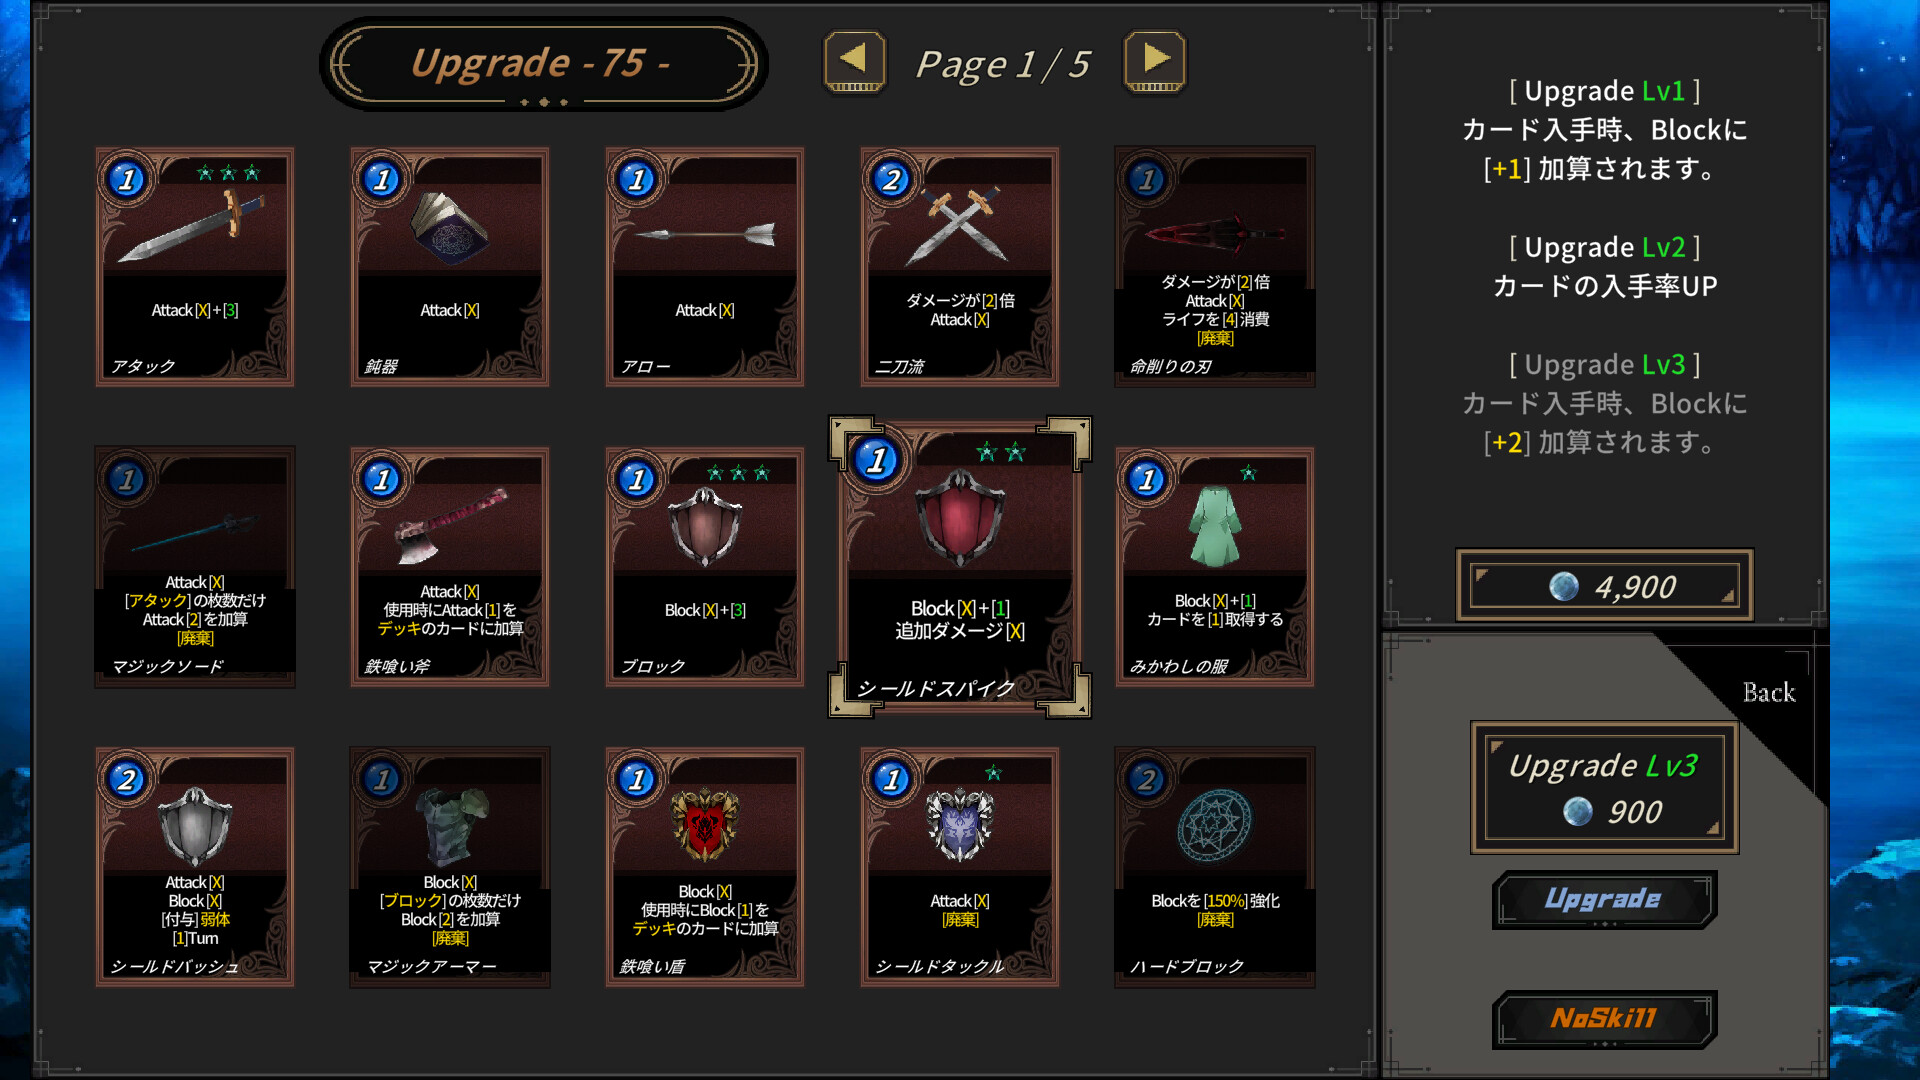The image size is (1920, 1080).
Task: Pick the アロー arrow card
Action: [x=705, y=267]
